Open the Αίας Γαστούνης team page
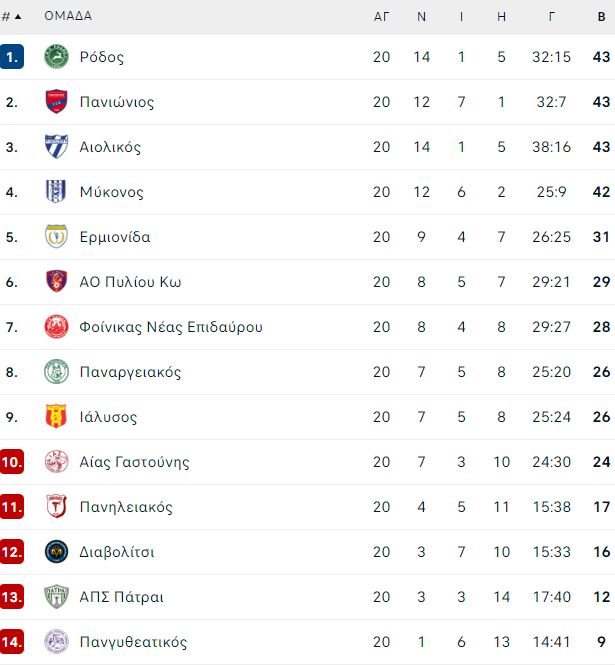The width and height of the screenshot is (615, 665). click(x=134, y=462)
